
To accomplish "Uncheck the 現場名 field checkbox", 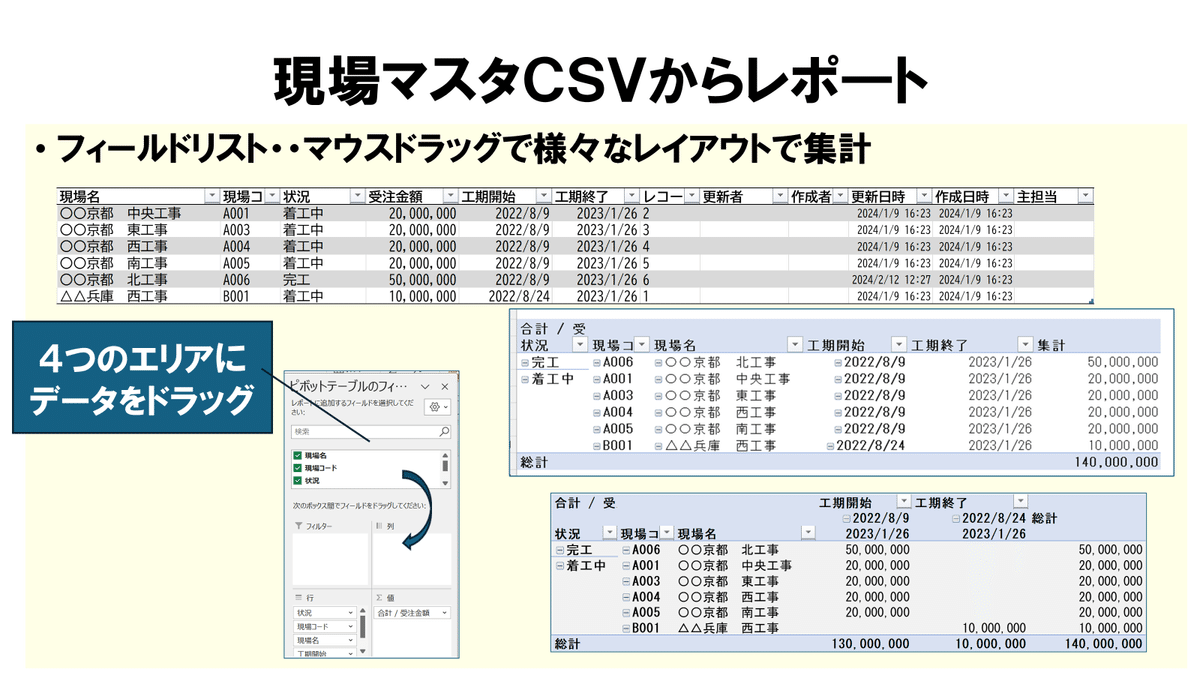I will pos(297,455).
